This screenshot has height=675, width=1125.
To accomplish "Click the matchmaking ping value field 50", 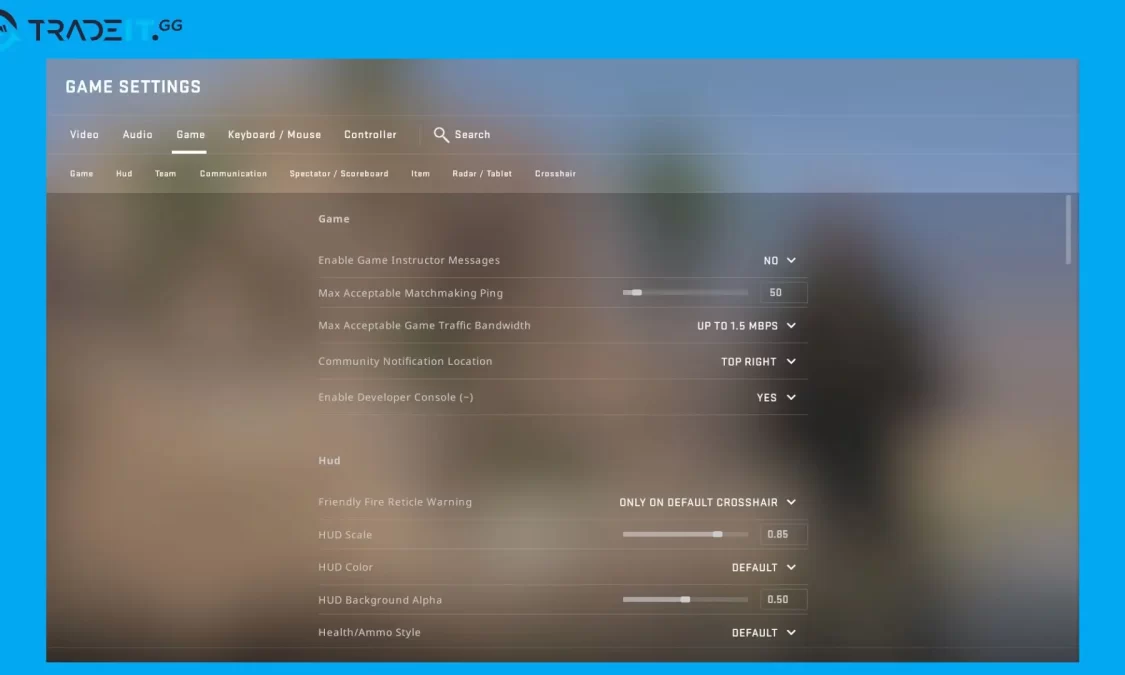I will pyautogui.click(x=783, y=293).
